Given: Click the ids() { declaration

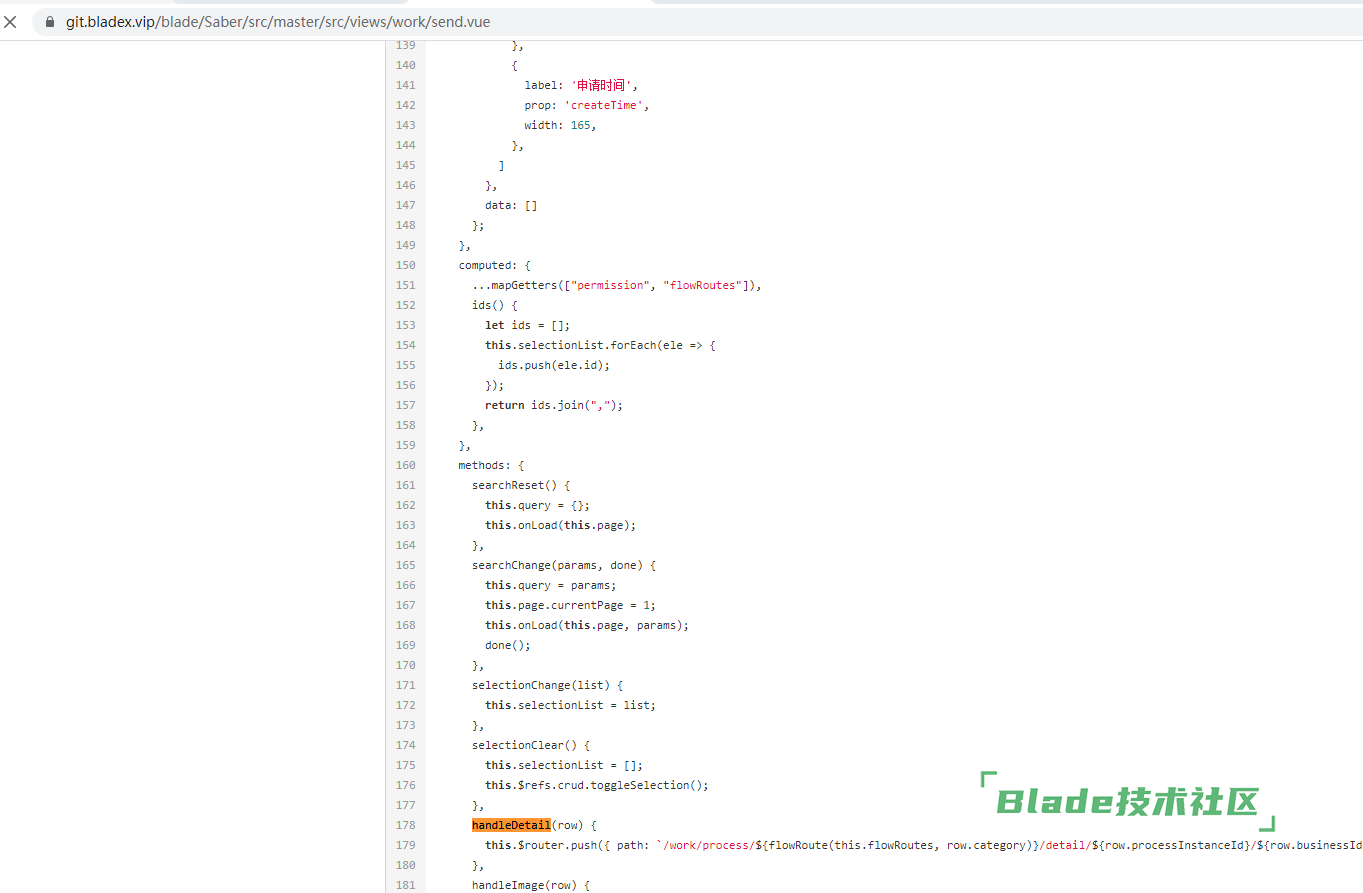Looking at the screenshot, I should [x=495, y=305].
